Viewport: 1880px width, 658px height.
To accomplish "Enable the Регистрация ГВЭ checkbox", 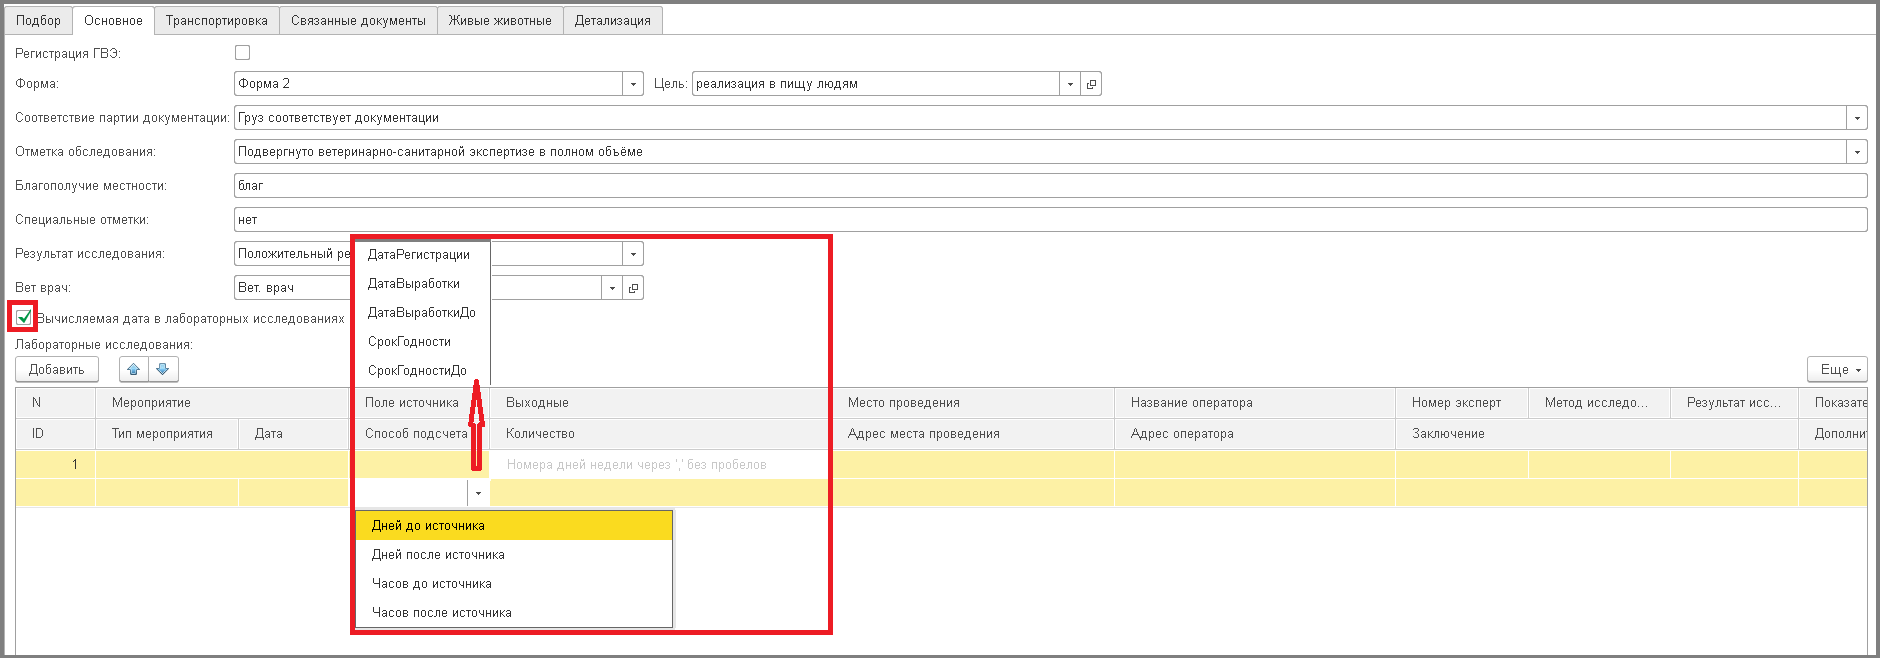I will coord(242,53).
